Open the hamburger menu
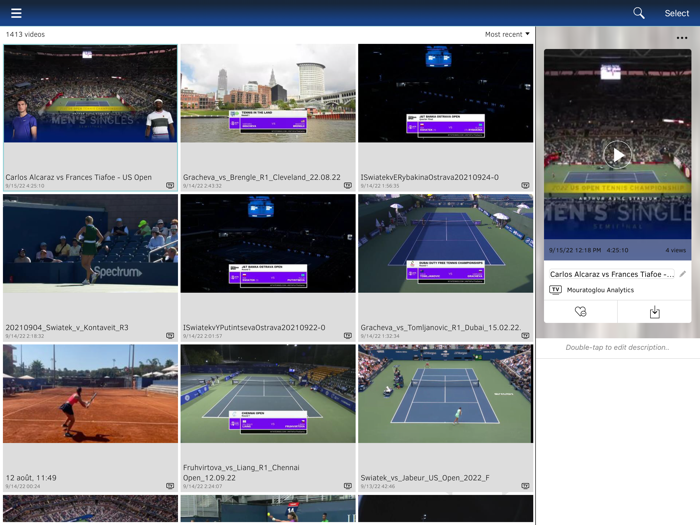700x525 pixels. 16,13
